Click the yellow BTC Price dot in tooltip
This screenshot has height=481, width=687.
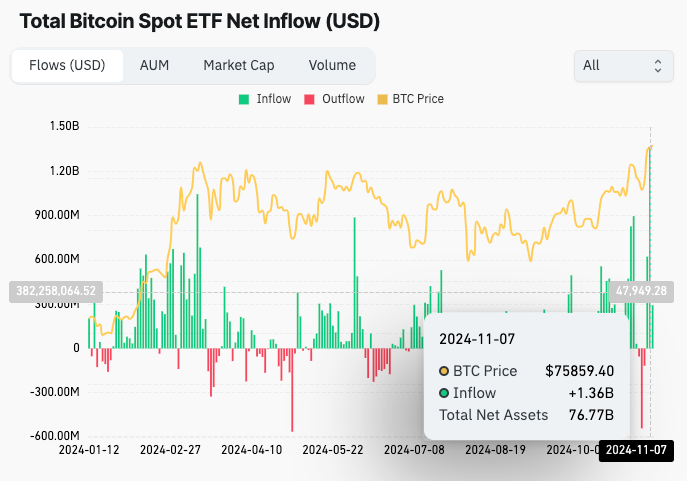click(x=444, y=371)
